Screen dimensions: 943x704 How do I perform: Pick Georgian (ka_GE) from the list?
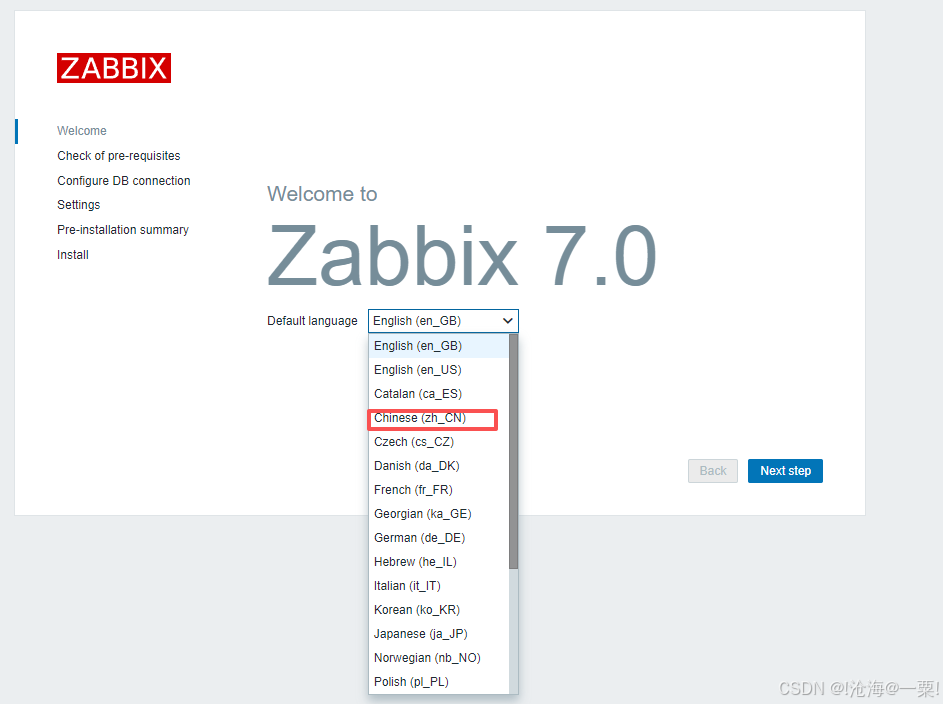click(439, 515)
